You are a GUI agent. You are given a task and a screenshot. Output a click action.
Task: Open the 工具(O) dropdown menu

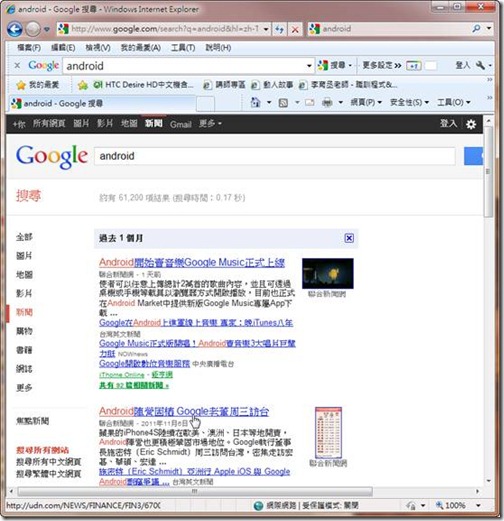pyautogui.click(x=454, y=102)
